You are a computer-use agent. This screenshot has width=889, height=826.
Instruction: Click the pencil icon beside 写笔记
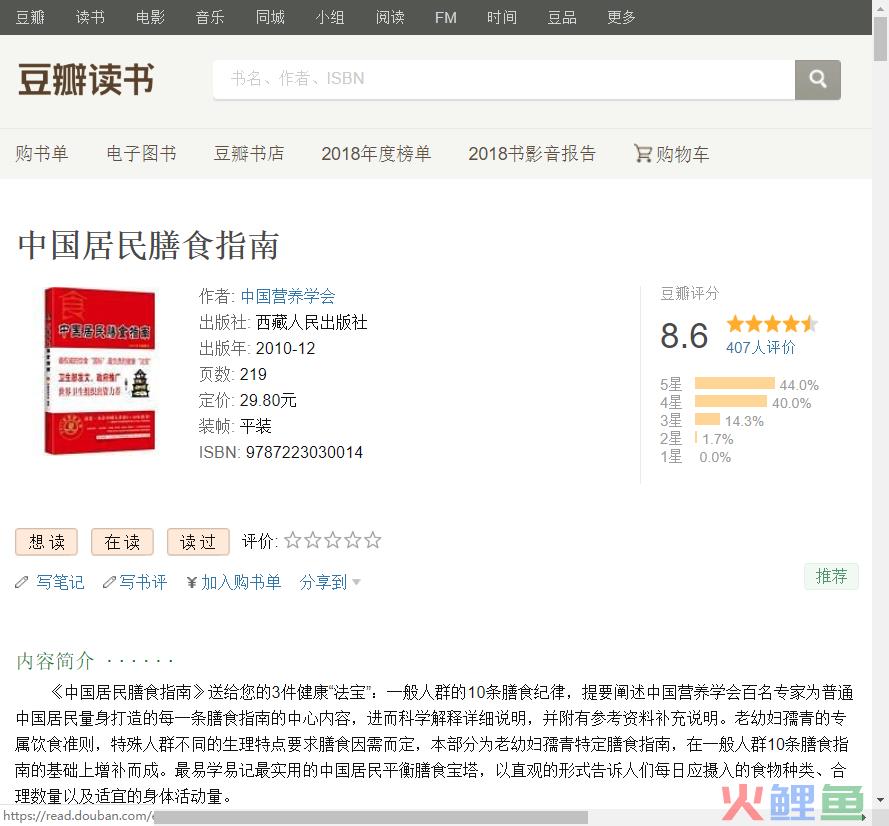coord(22,582)
